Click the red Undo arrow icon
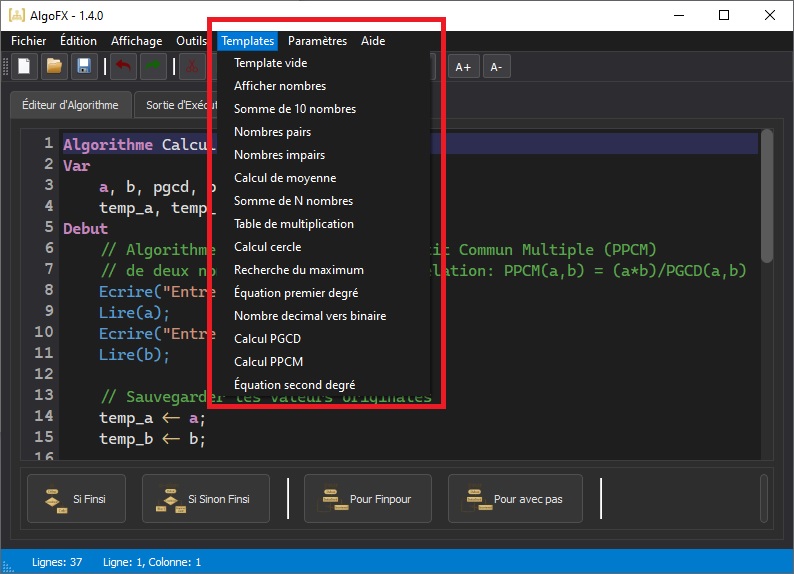 pyautogui.click(x=123, y=66)
